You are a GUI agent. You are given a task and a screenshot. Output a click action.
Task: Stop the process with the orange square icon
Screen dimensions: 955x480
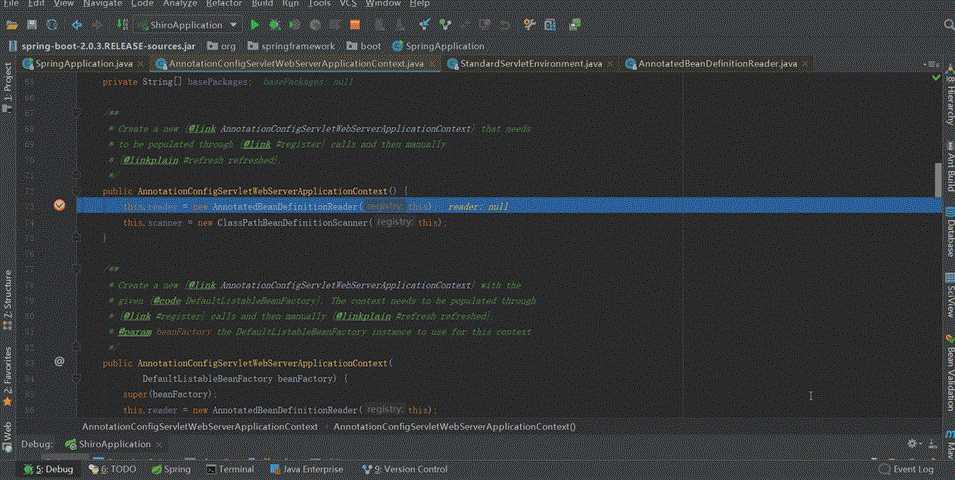tap(355, 25)
